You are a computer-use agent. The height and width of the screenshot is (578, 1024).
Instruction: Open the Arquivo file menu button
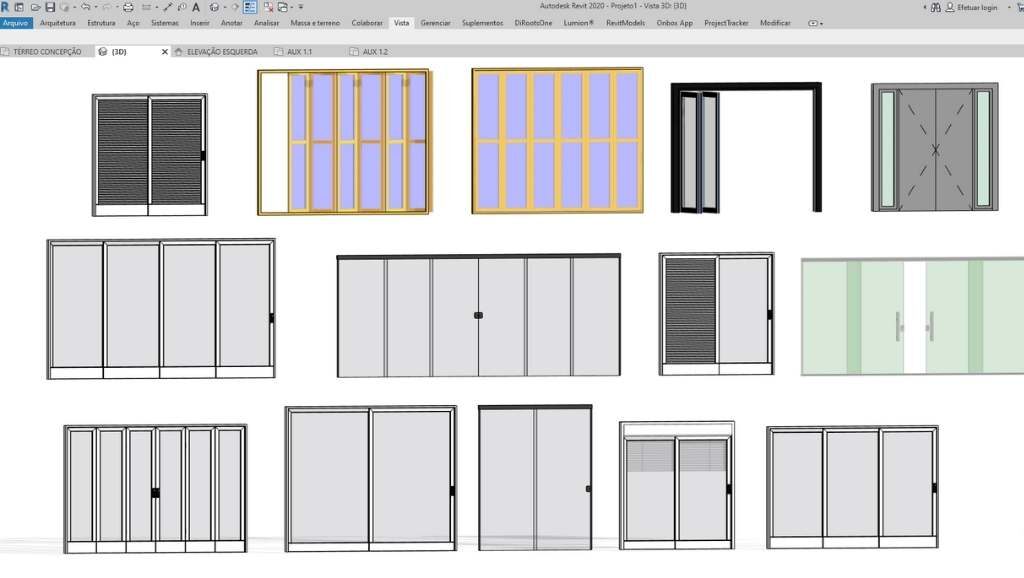click(x=15, y=22)
